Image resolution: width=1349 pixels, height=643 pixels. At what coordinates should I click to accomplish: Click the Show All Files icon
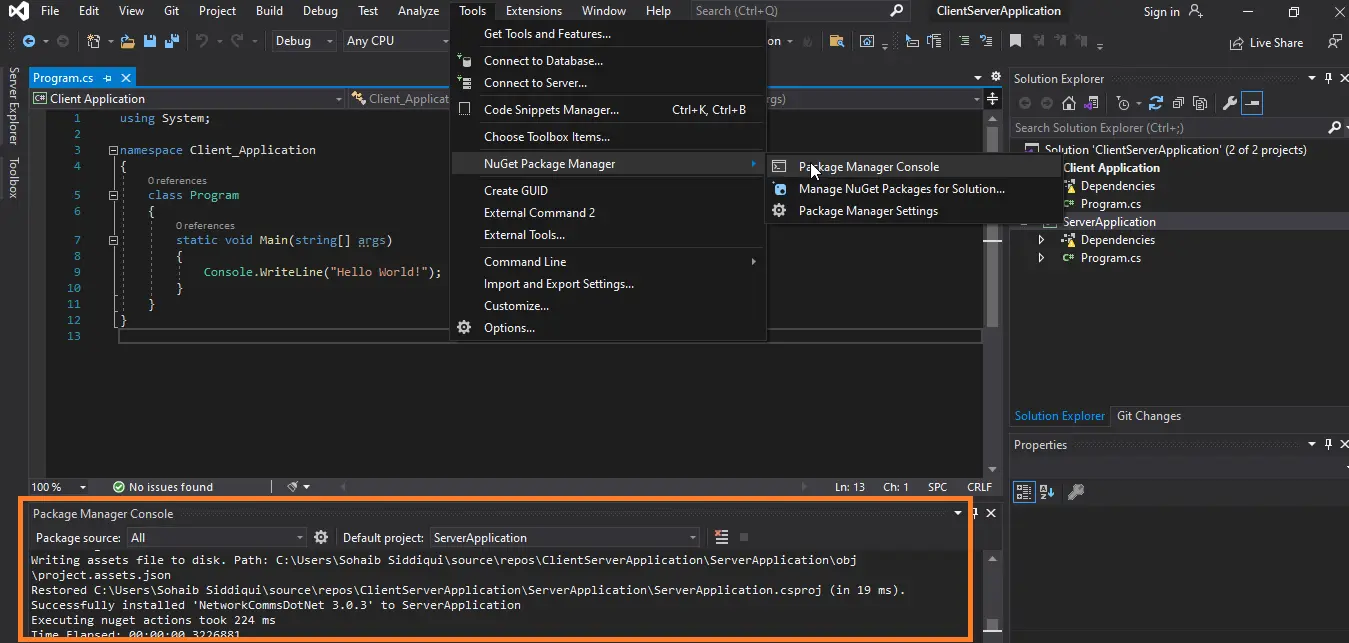[1199, 103]
